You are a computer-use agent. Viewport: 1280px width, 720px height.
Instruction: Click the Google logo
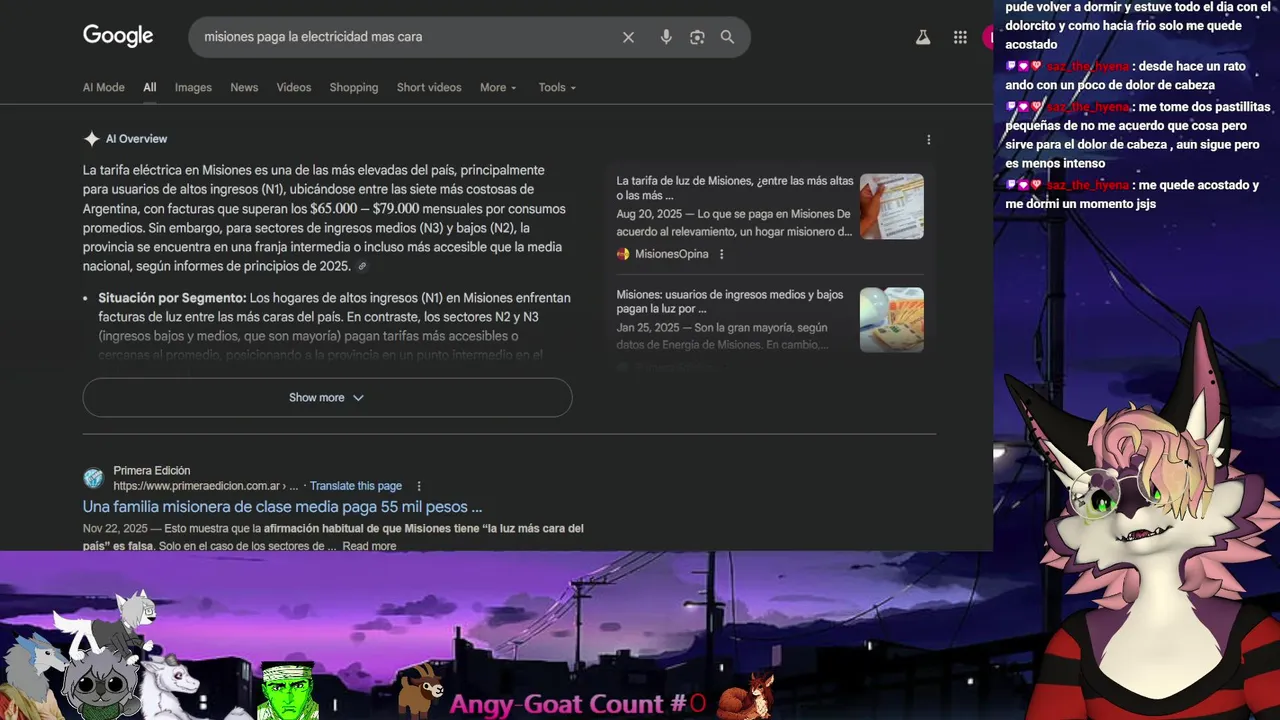coord(118,36)
